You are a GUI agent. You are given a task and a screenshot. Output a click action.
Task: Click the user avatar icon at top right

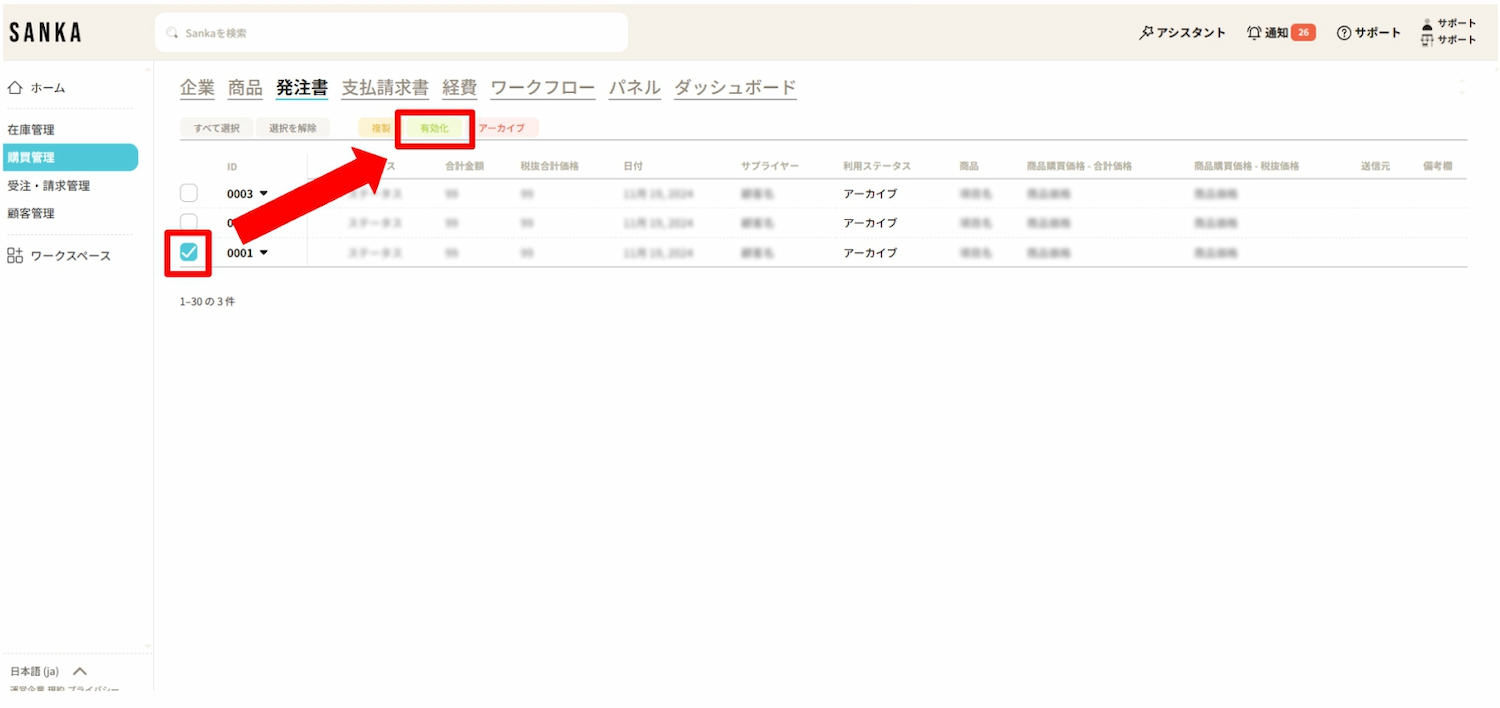click(x=1427, y=24)
